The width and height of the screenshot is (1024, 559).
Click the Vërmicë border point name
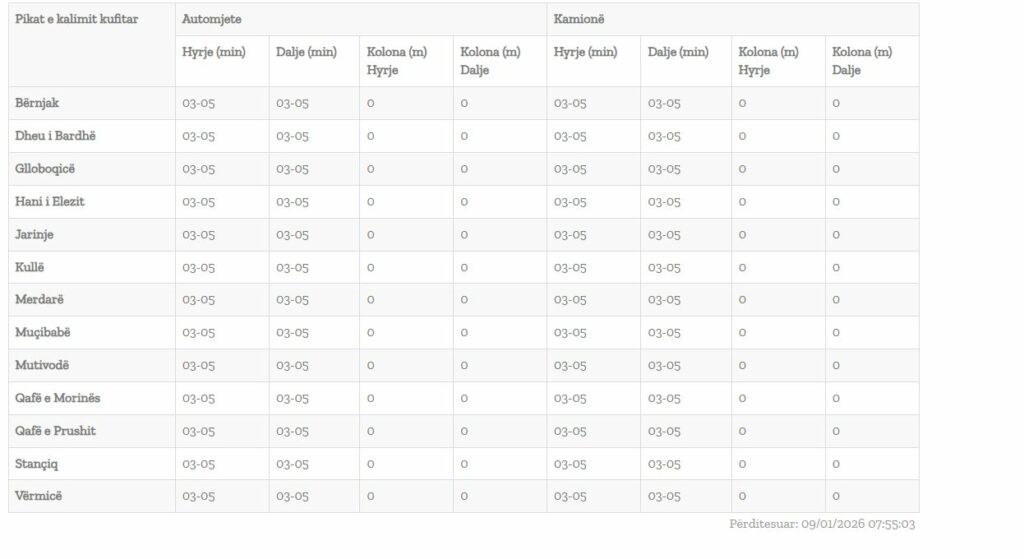pos(38,496)
